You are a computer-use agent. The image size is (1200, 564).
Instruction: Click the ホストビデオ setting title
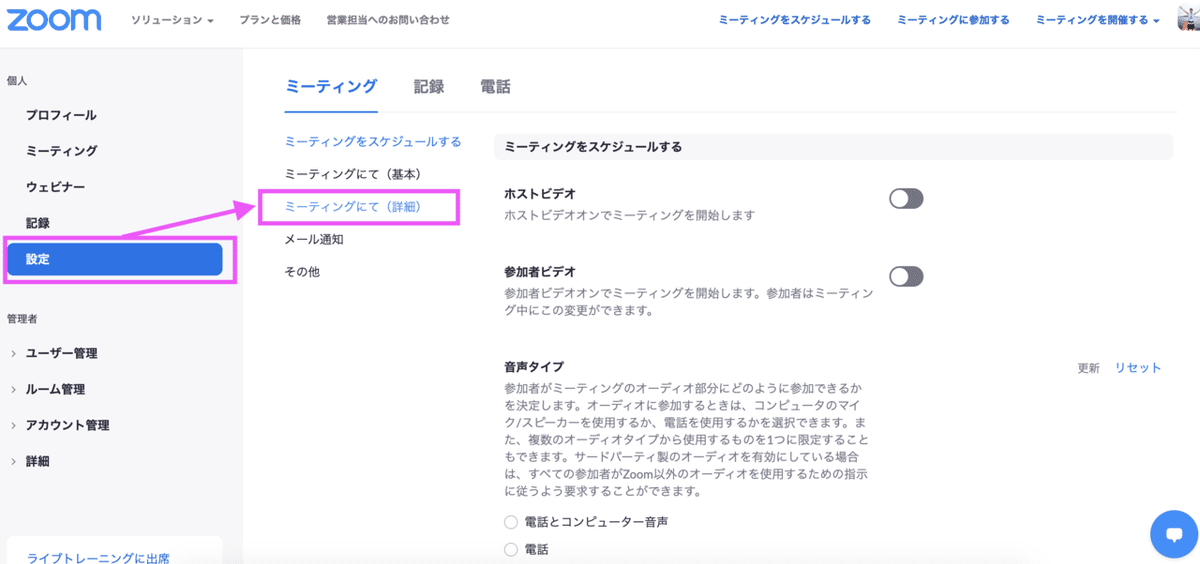[540, 194]
